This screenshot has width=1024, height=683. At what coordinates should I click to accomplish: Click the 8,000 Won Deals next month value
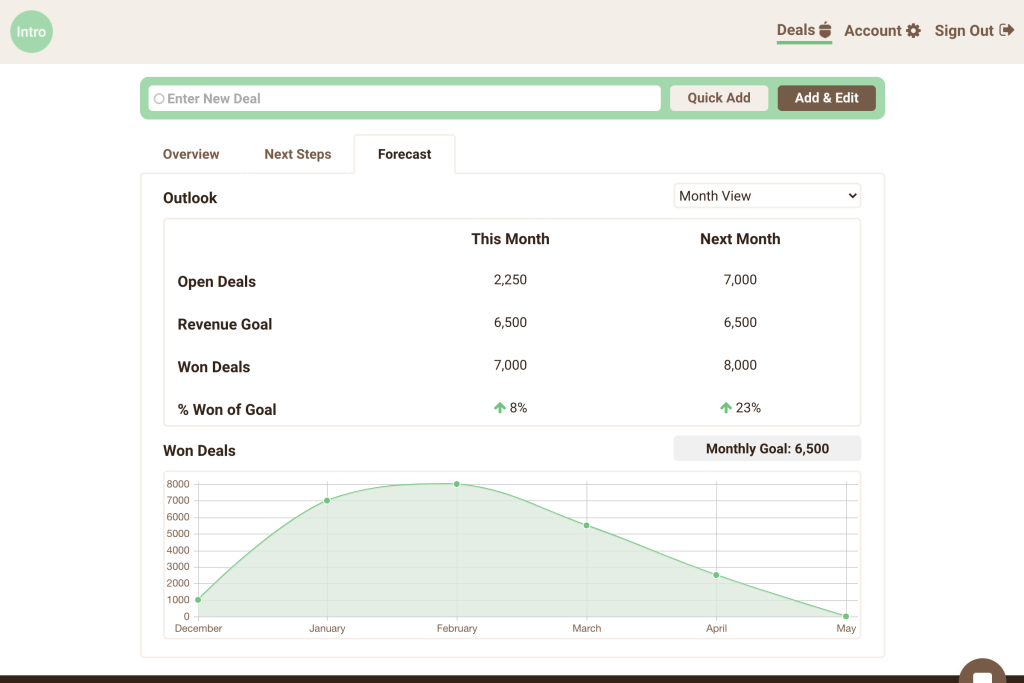pos(740,365)
